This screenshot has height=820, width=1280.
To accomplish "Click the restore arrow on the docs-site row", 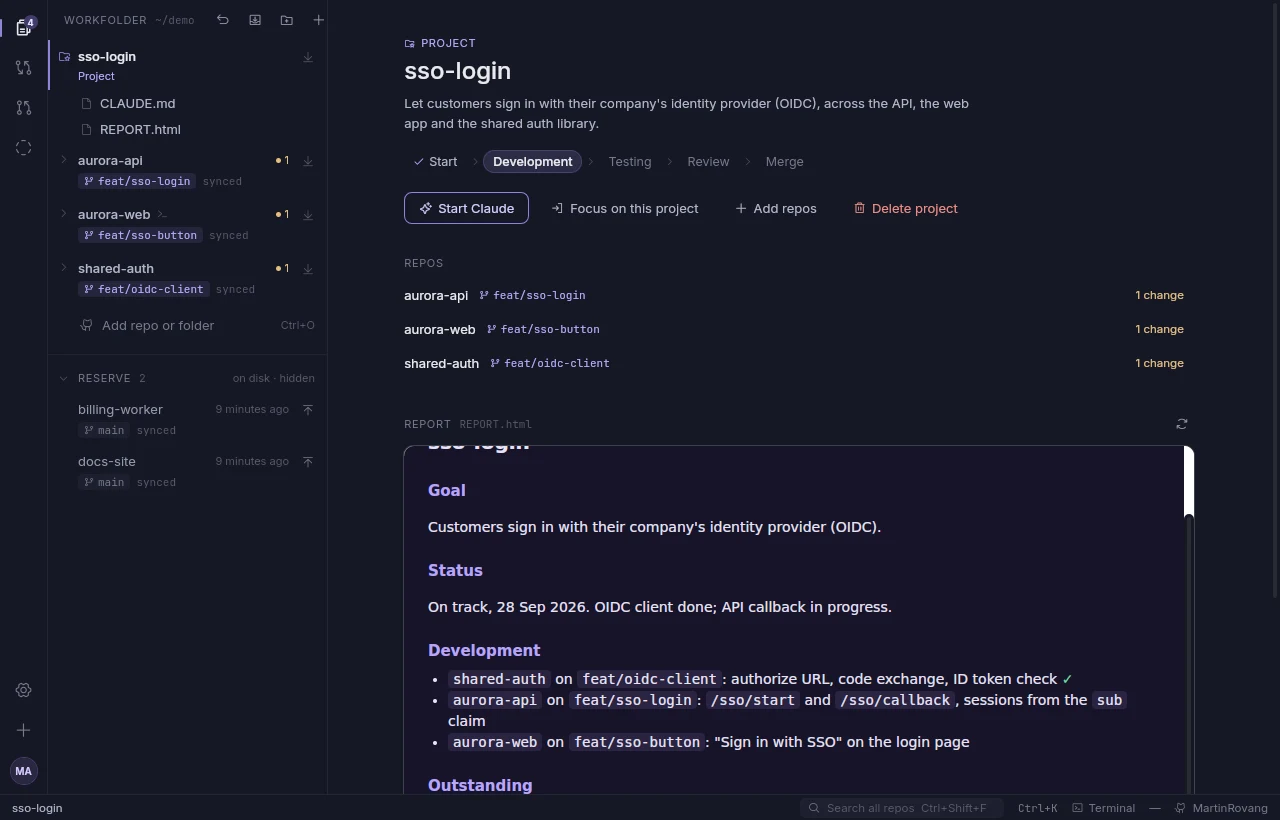I will (x=308, y=461).
